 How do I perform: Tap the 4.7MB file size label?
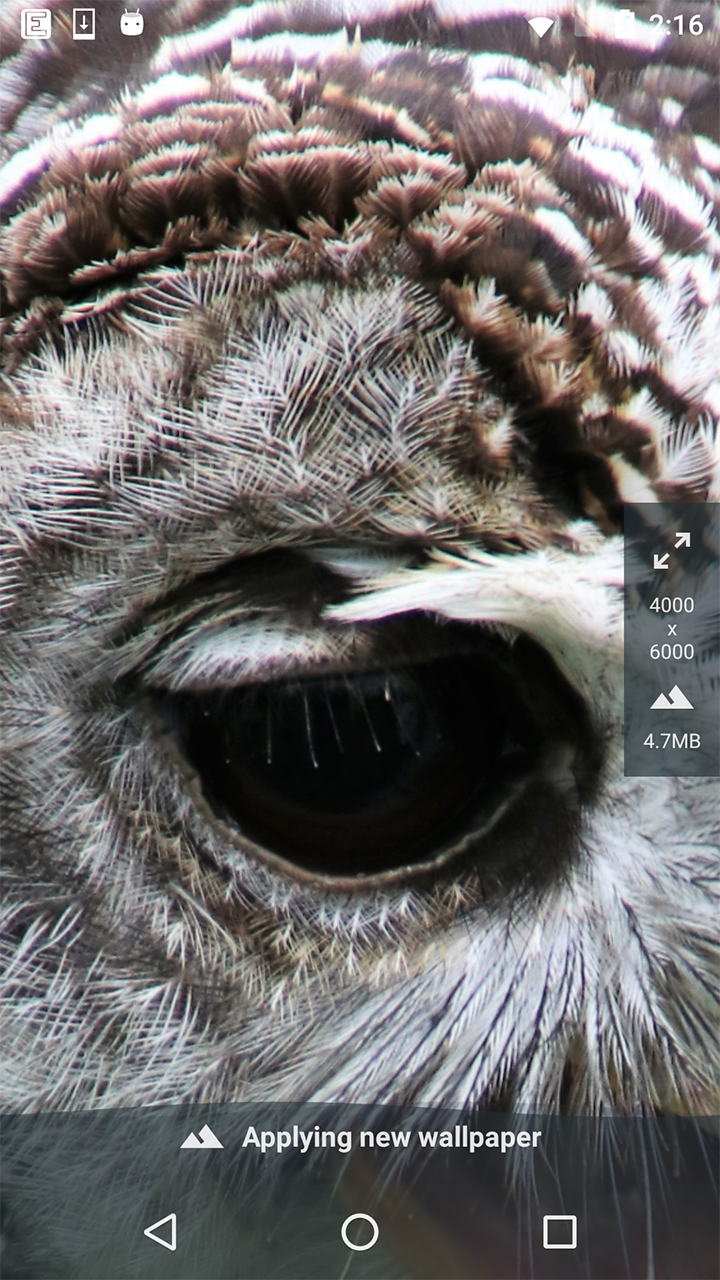pyautogui.click(x=671, y=741)
